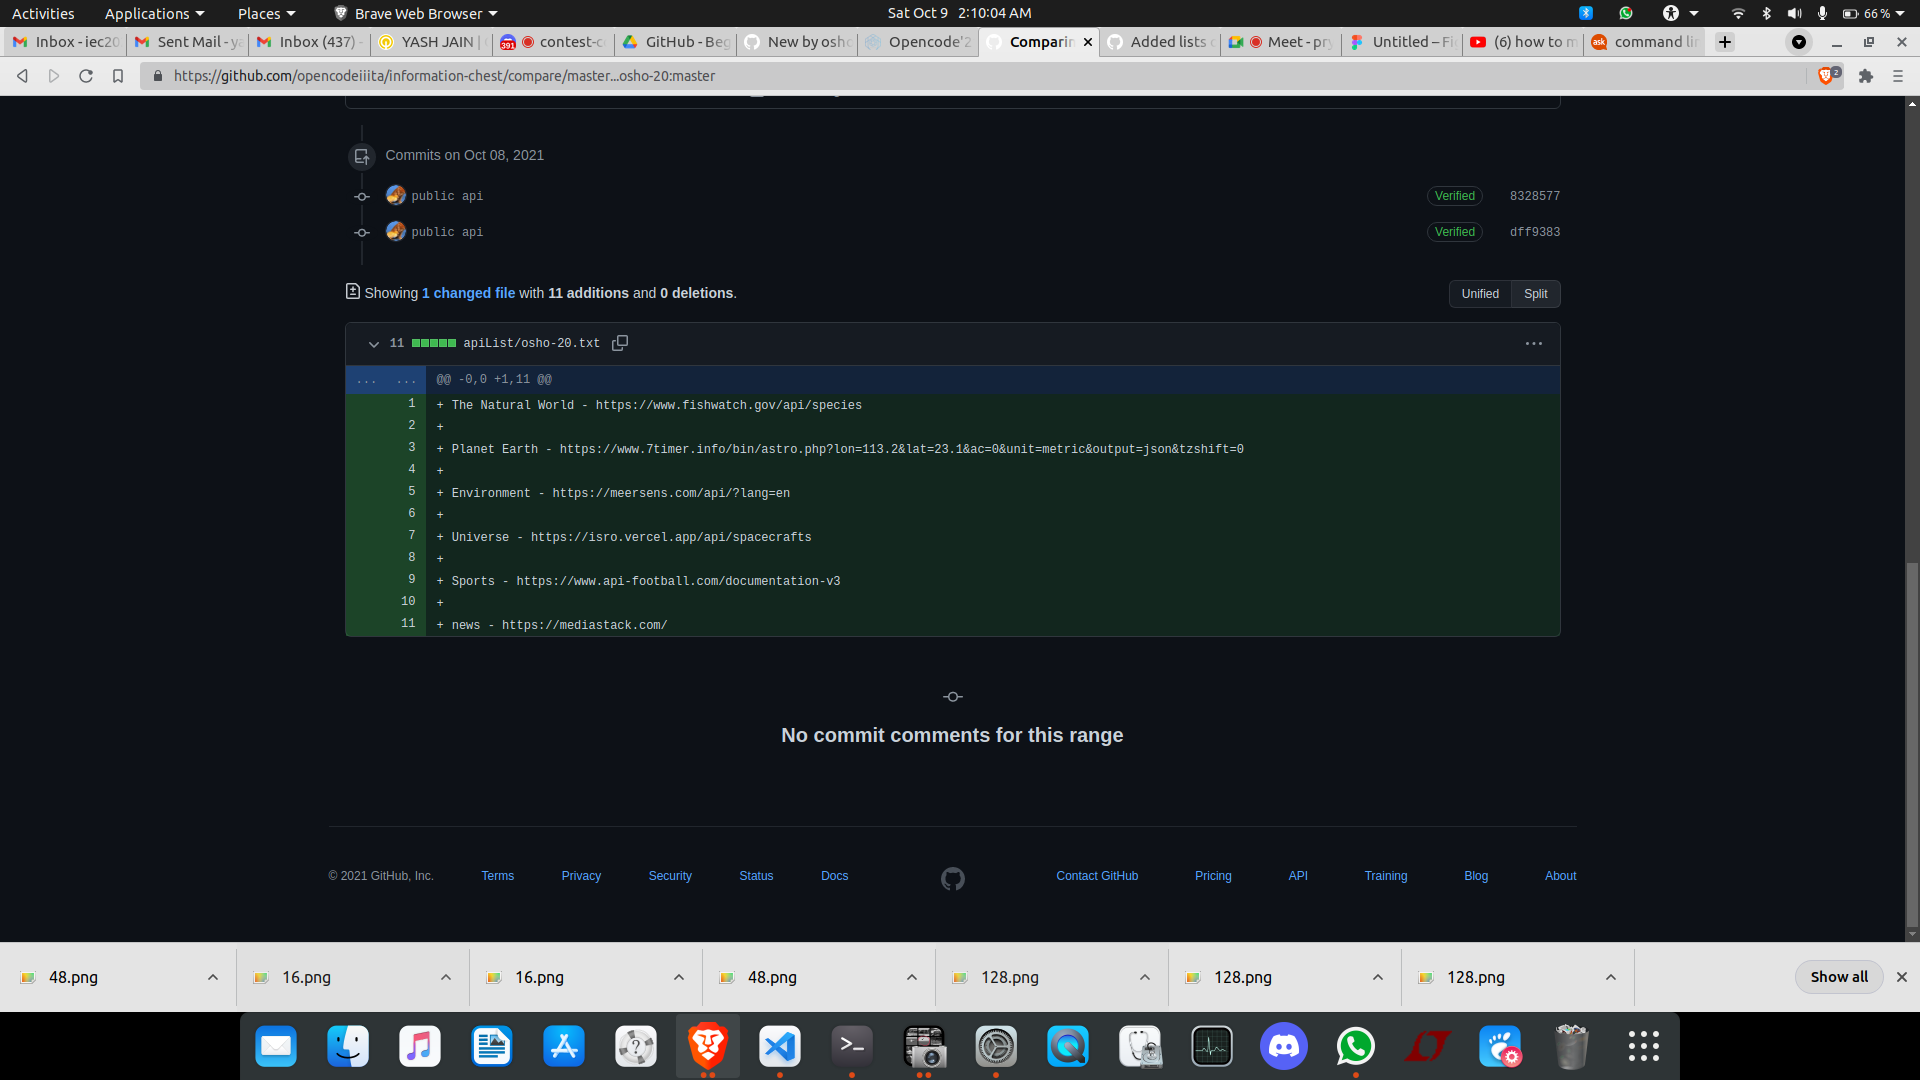1920x1080 pixels.
Task: Click the Show all downloads button
Action: 1838,977
